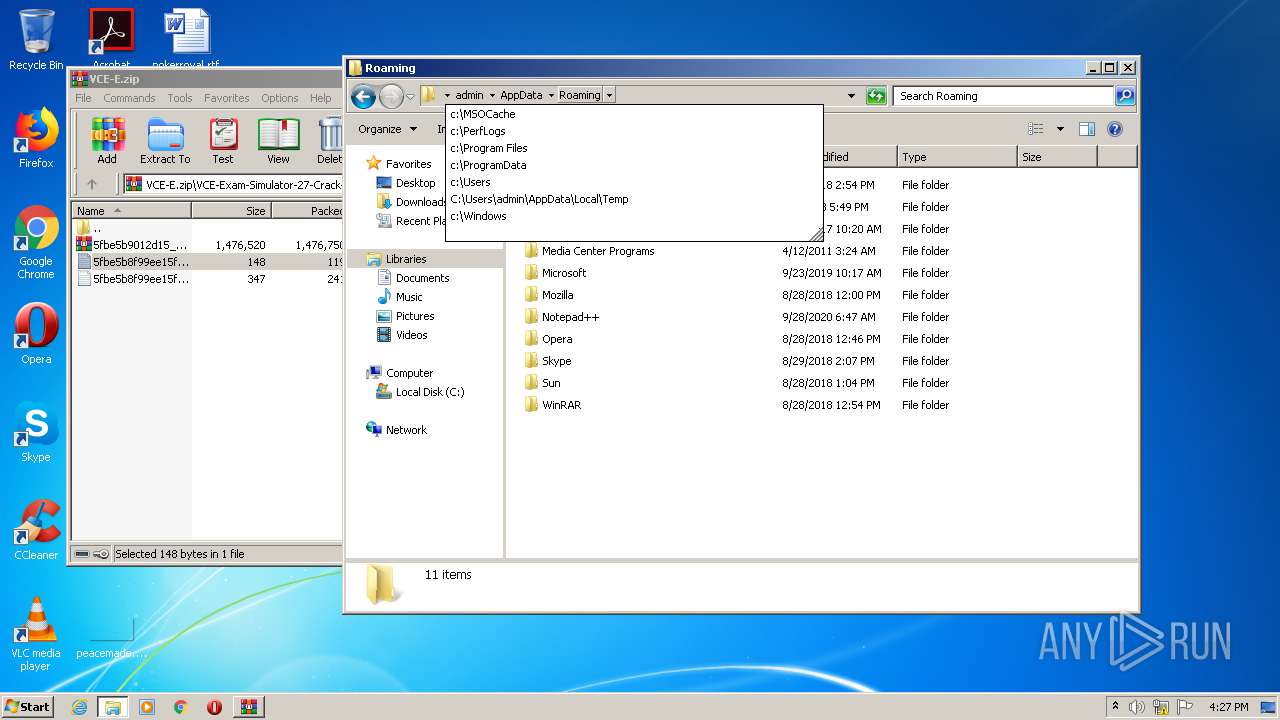Screen dimensions: 1280x720
Task: Click Opera icon in taskbar
Action: pyautogui.click(x=214, y=707)
